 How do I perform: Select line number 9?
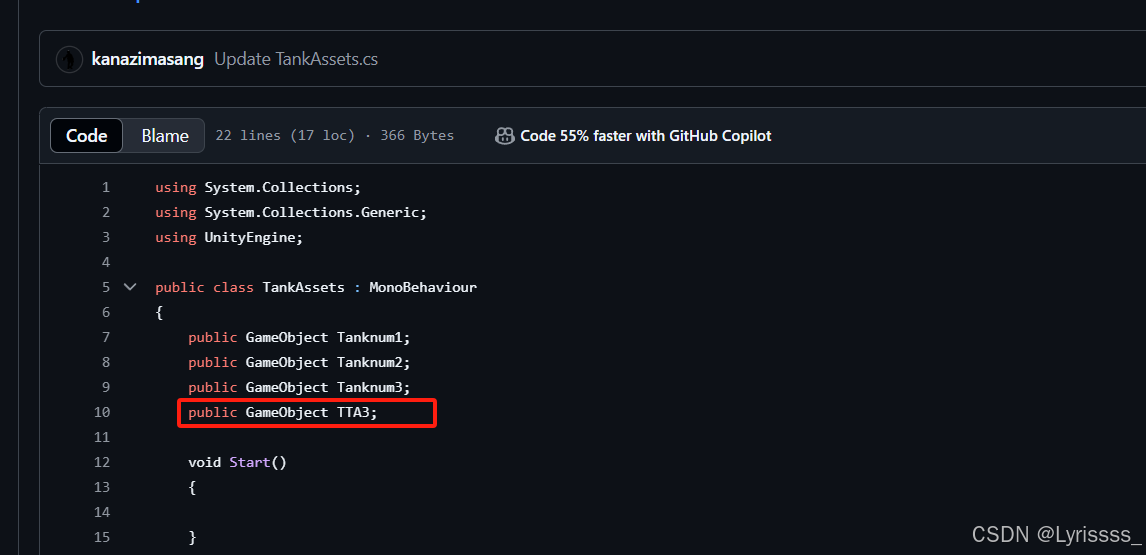point(106,387)
